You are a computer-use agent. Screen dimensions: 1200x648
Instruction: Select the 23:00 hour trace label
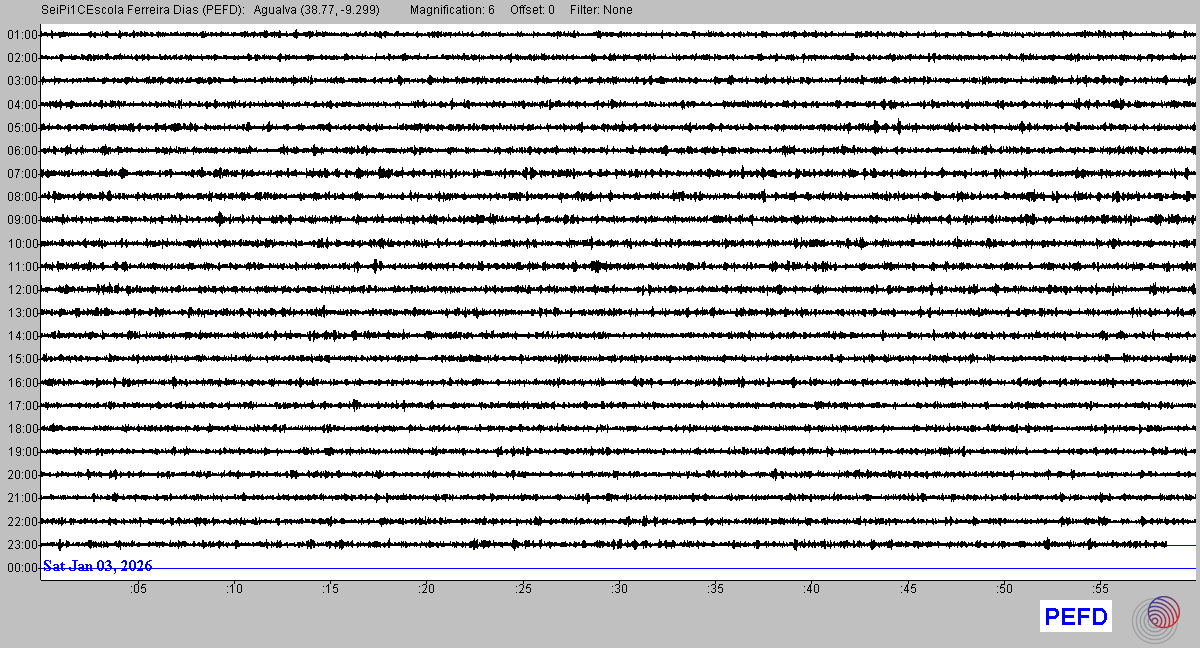click(x=21, y=545)
